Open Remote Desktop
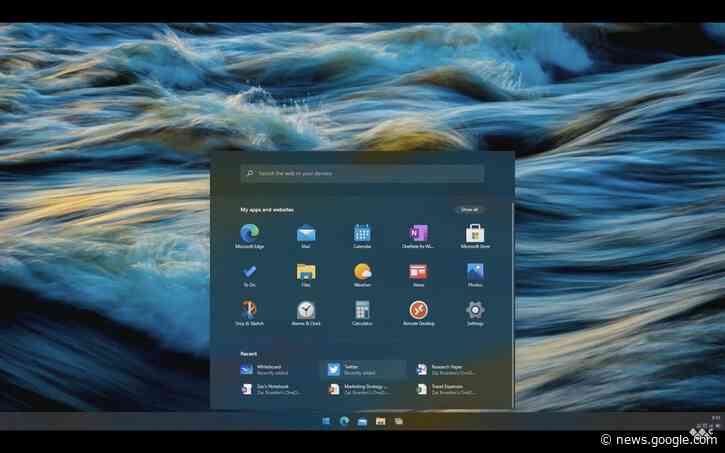Image resolution: width=725 pixels, height=453 pixels. pyautogui.click(x=418, y=313)
